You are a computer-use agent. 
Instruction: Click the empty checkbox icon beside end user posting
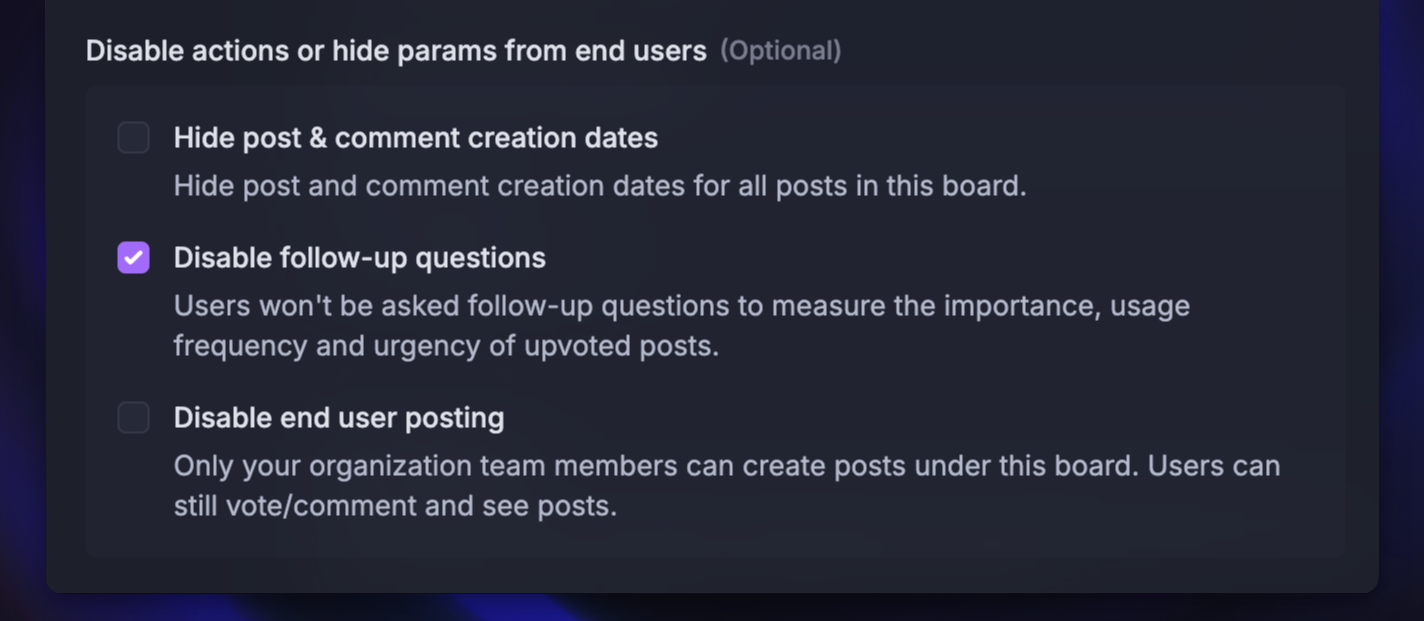tap(133, 418)
